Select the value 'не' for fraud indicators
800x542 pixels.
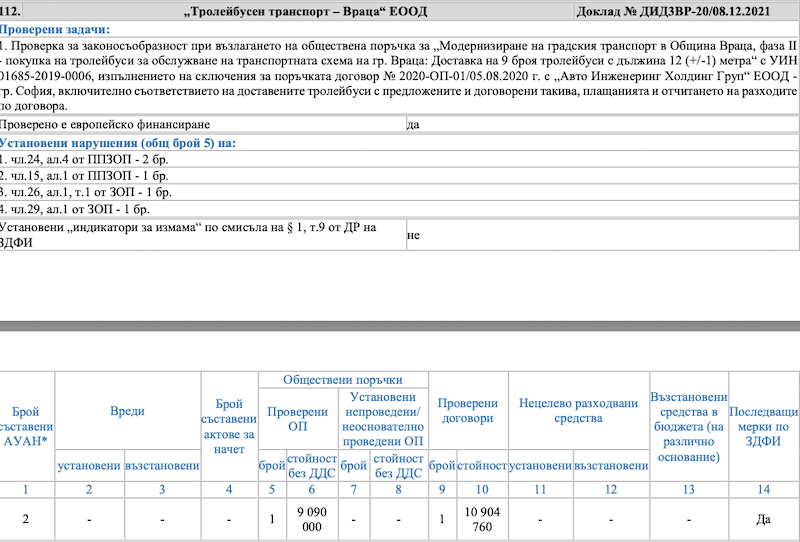(x=413, y=235)
